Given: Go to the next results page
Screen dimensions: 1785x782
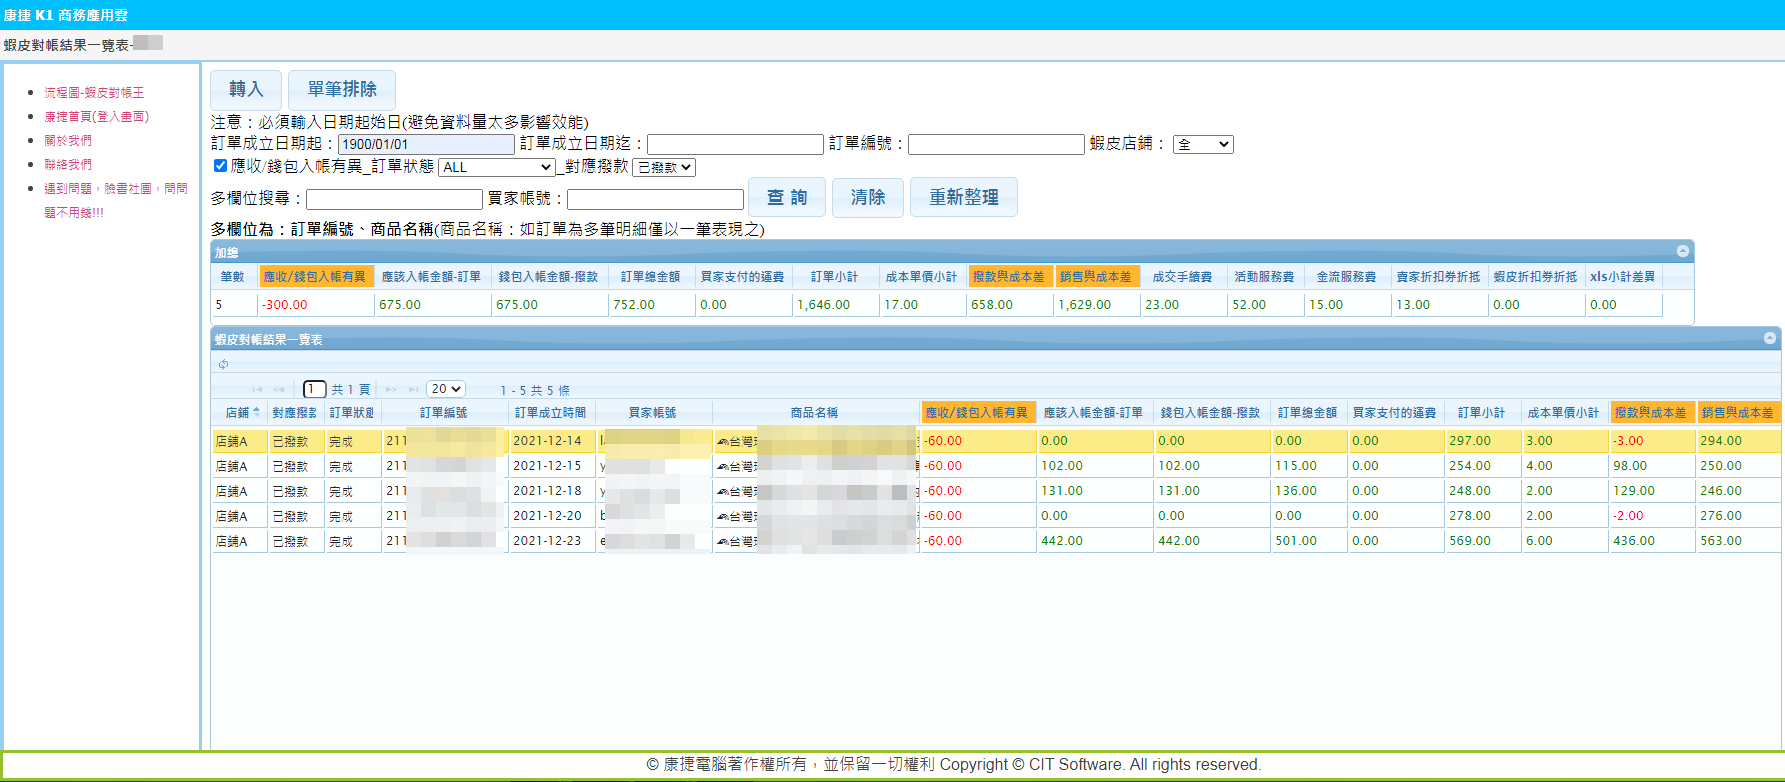Looking at the screenshot, I should click(x=391, y=390).
